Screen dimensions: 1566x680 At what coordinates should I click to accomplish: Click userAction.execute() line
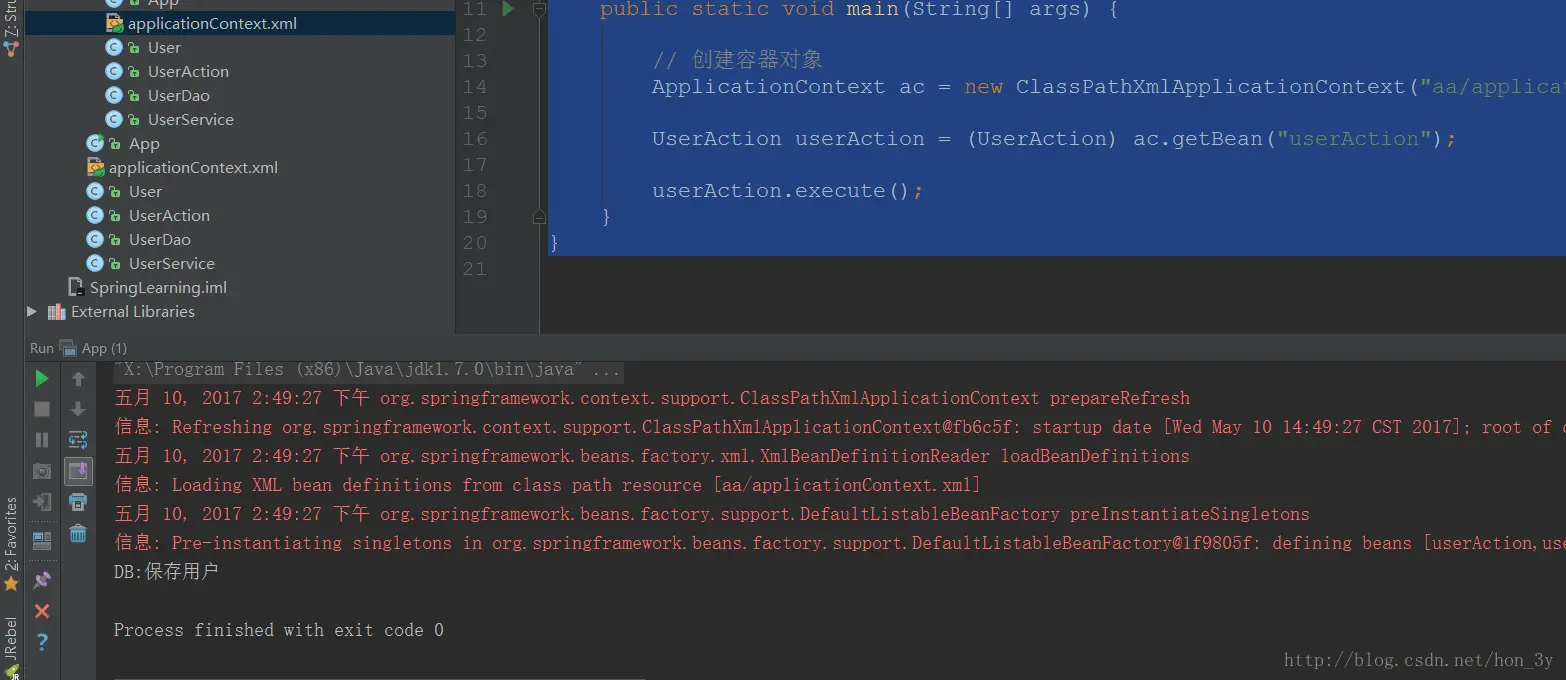[787, 191]
